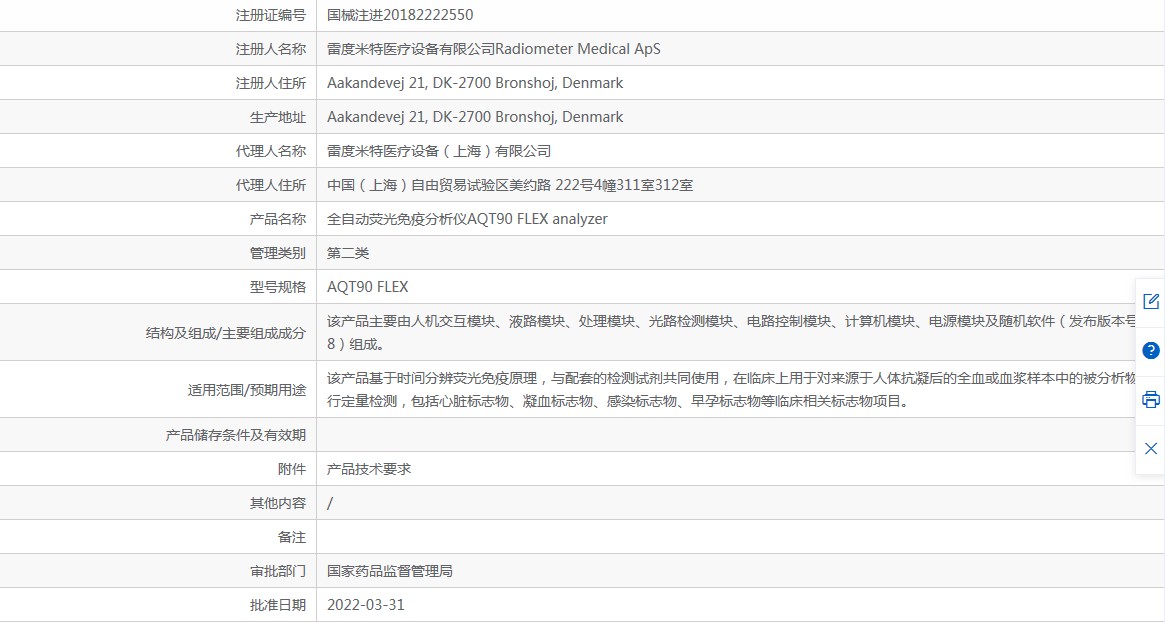Click the 产品储存条件及有效期 label
This screenshot has width=1165, height=622.
(236, 435)
